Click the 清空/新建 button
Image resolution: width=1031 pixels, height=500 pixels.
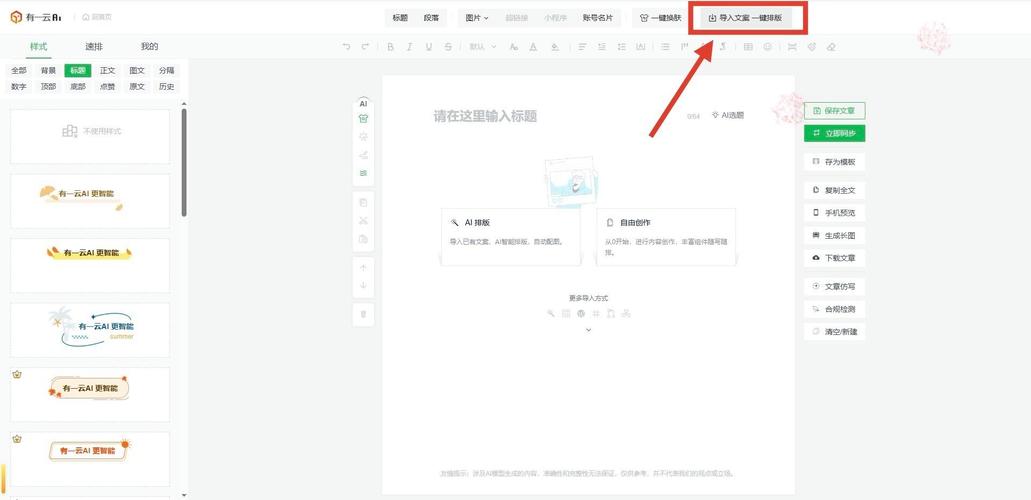[x=834, y=332]
